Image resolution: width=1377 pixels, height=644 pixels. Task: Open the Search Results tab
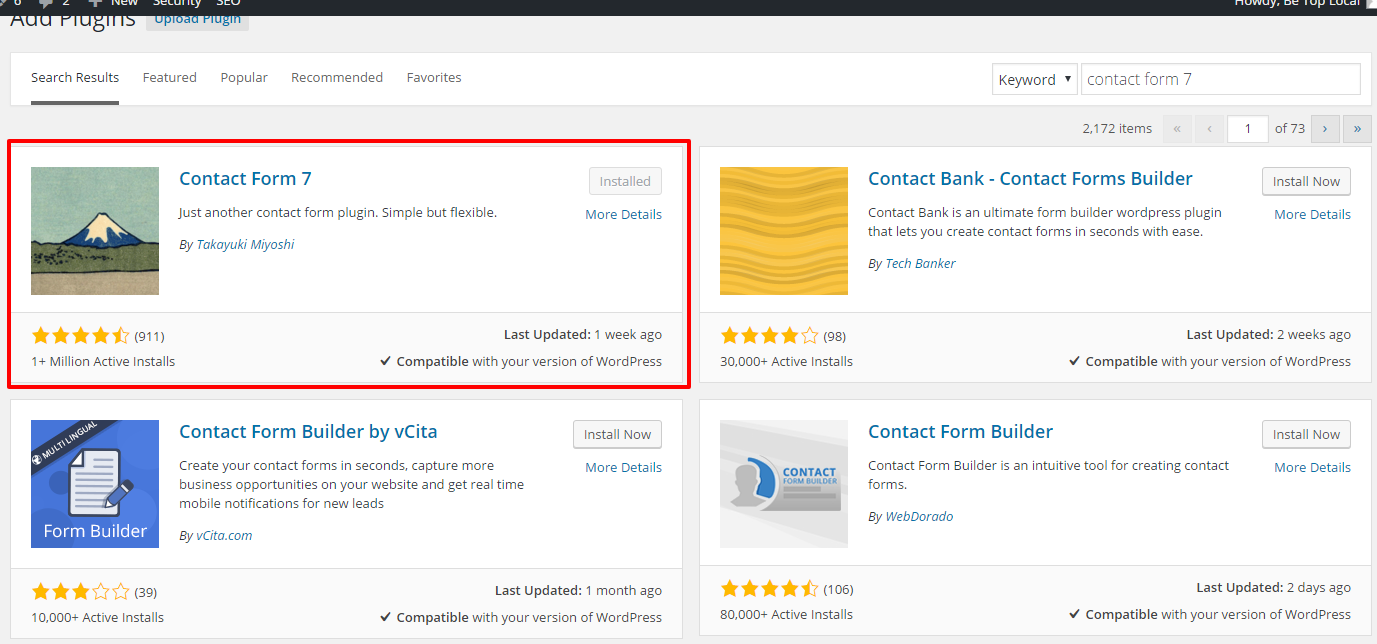[x=75, y=78]
